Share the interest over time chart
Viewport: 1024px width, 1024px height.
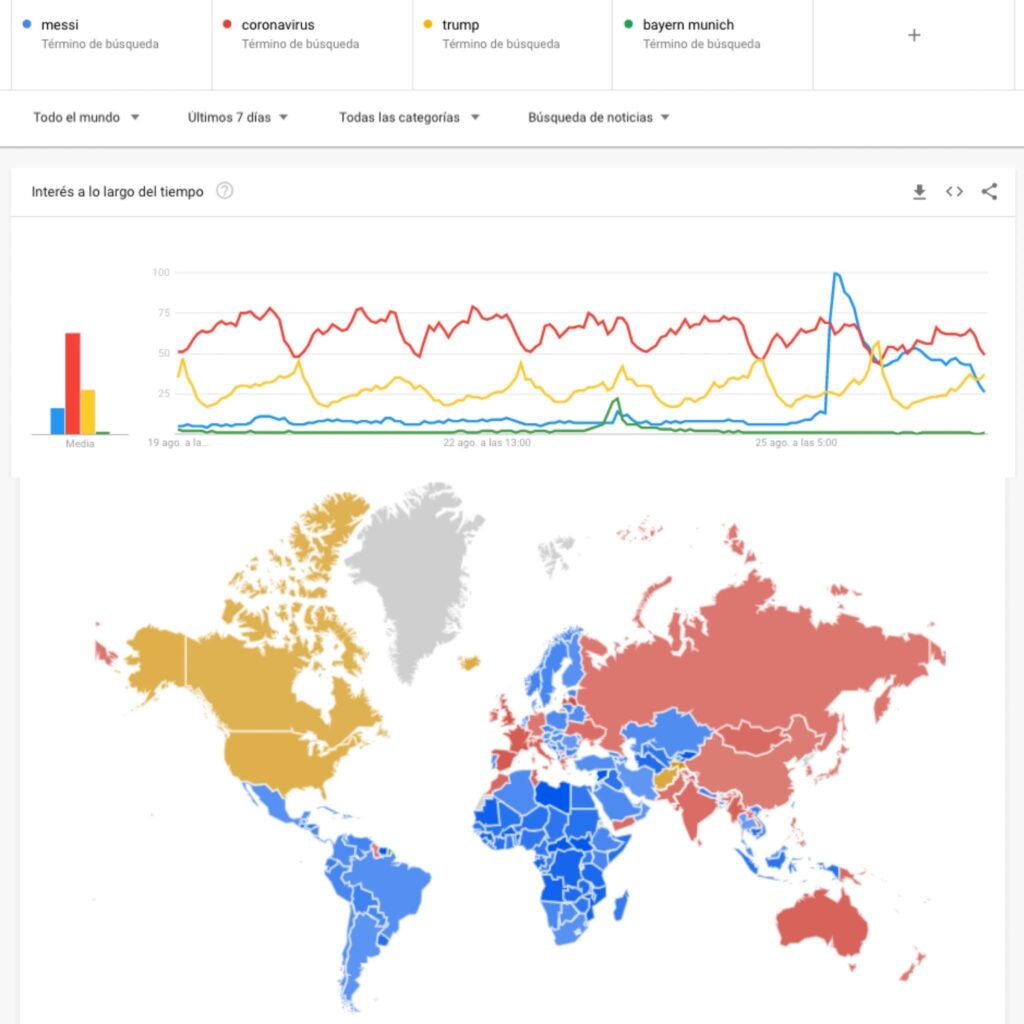click(x=989, y=192)
